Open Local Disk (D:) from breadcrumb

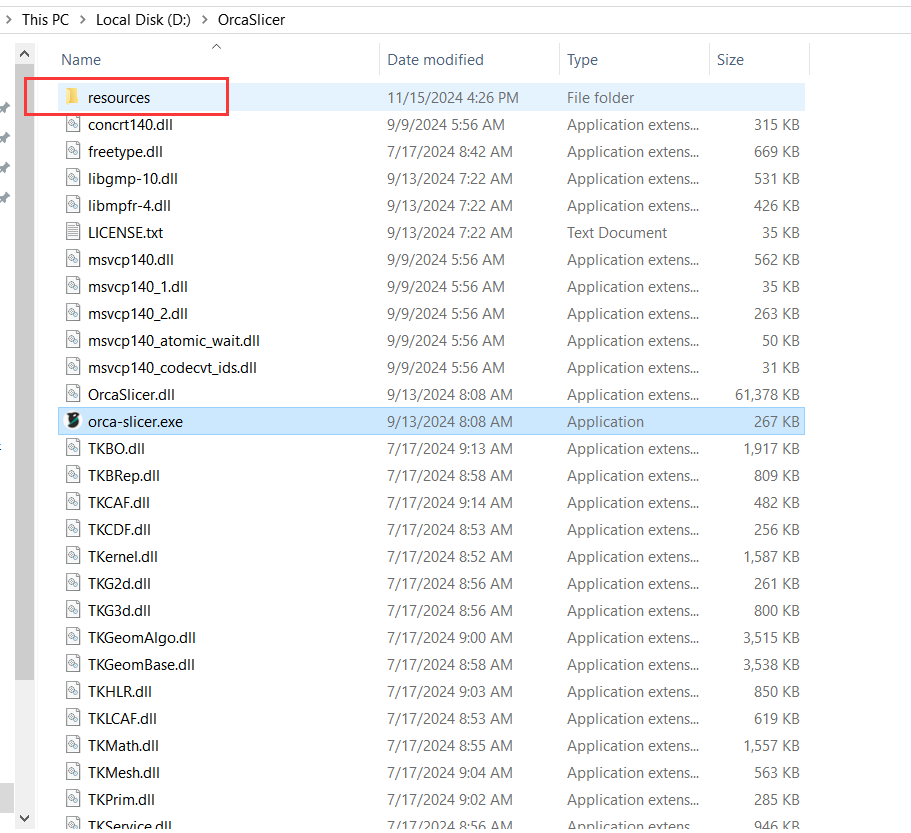[x=143, y=19]
